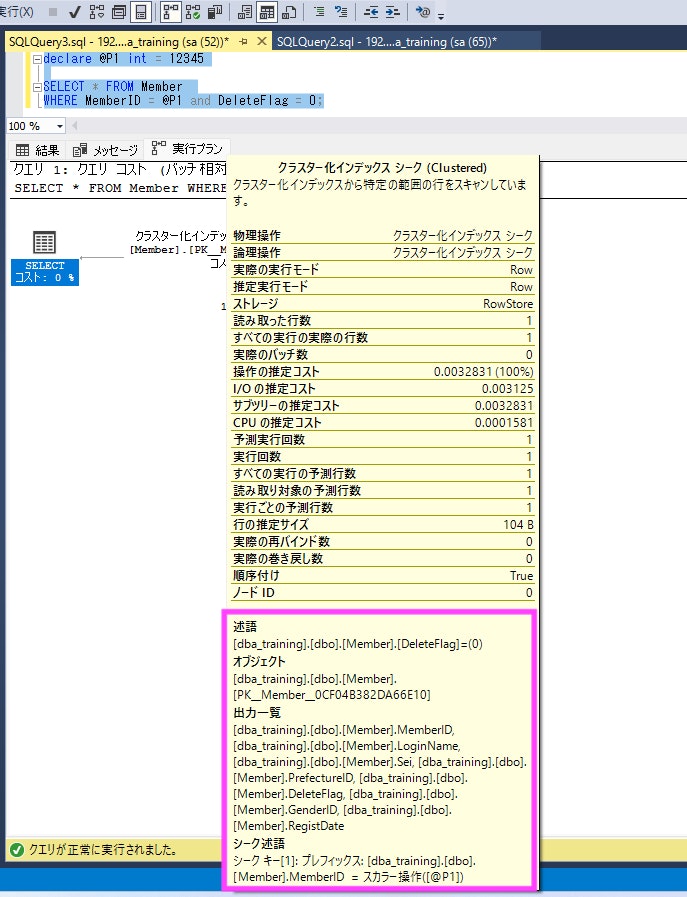The height and width of the screenshot is (897, 687).
Task: Click the 出力一覧 heading
Action: point(257,713)
